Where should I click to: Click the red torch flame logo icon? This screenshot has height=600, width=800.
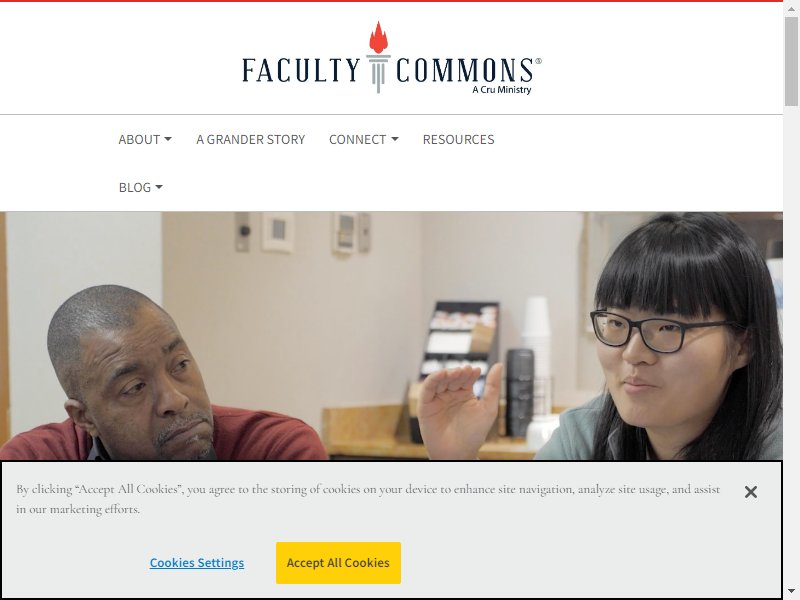pyautogui.click(x=378, y=38)
